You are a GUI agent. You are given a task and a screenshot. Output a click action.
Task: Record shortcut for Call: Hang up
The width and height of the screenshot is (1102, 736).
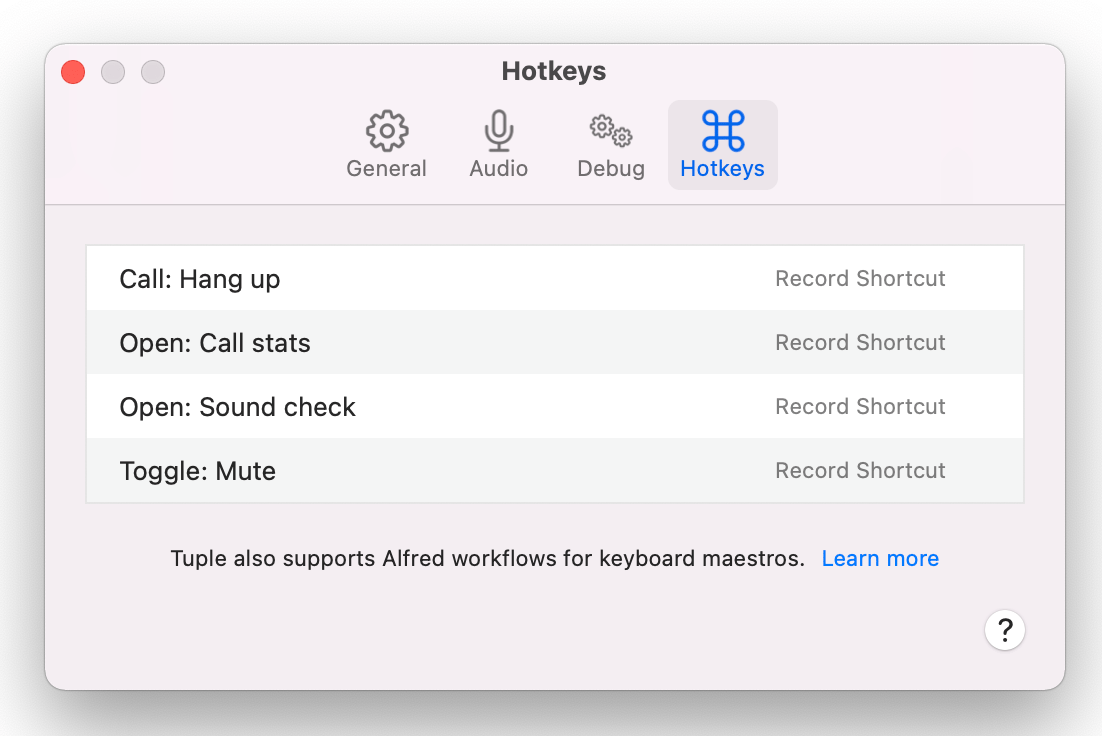click(860, 278)
